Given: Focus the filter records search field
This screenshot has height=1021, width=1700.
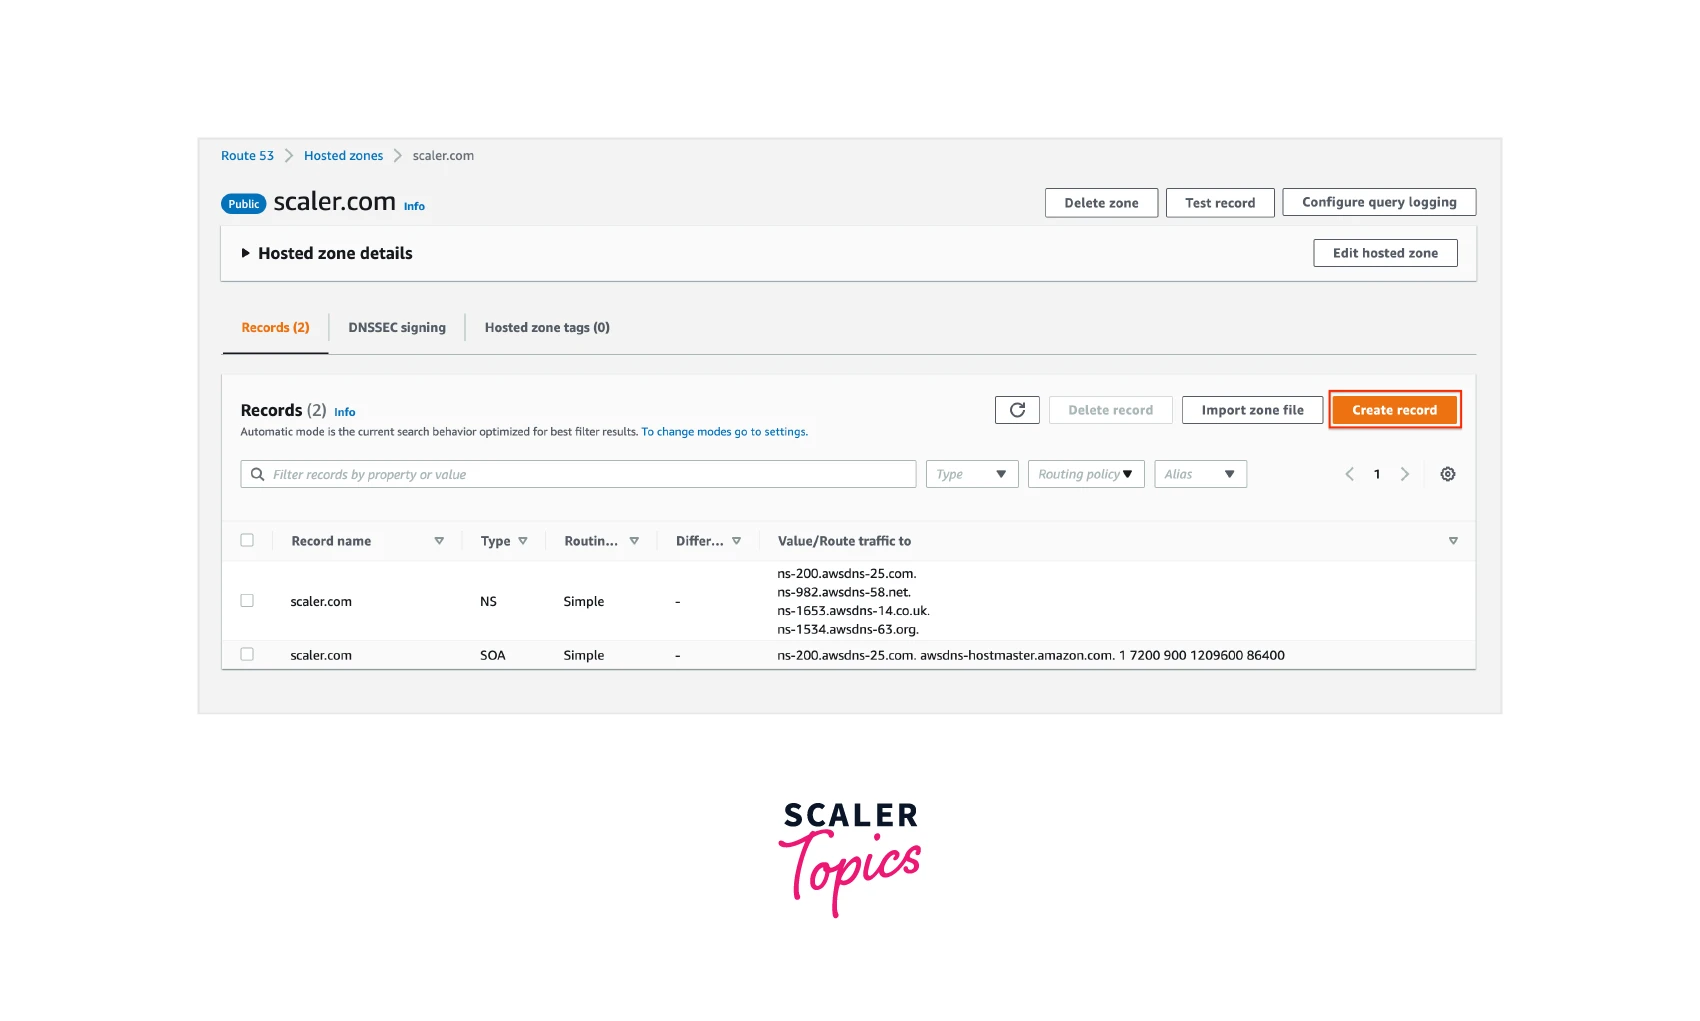Looking at the screenshot, I should 590,474.
